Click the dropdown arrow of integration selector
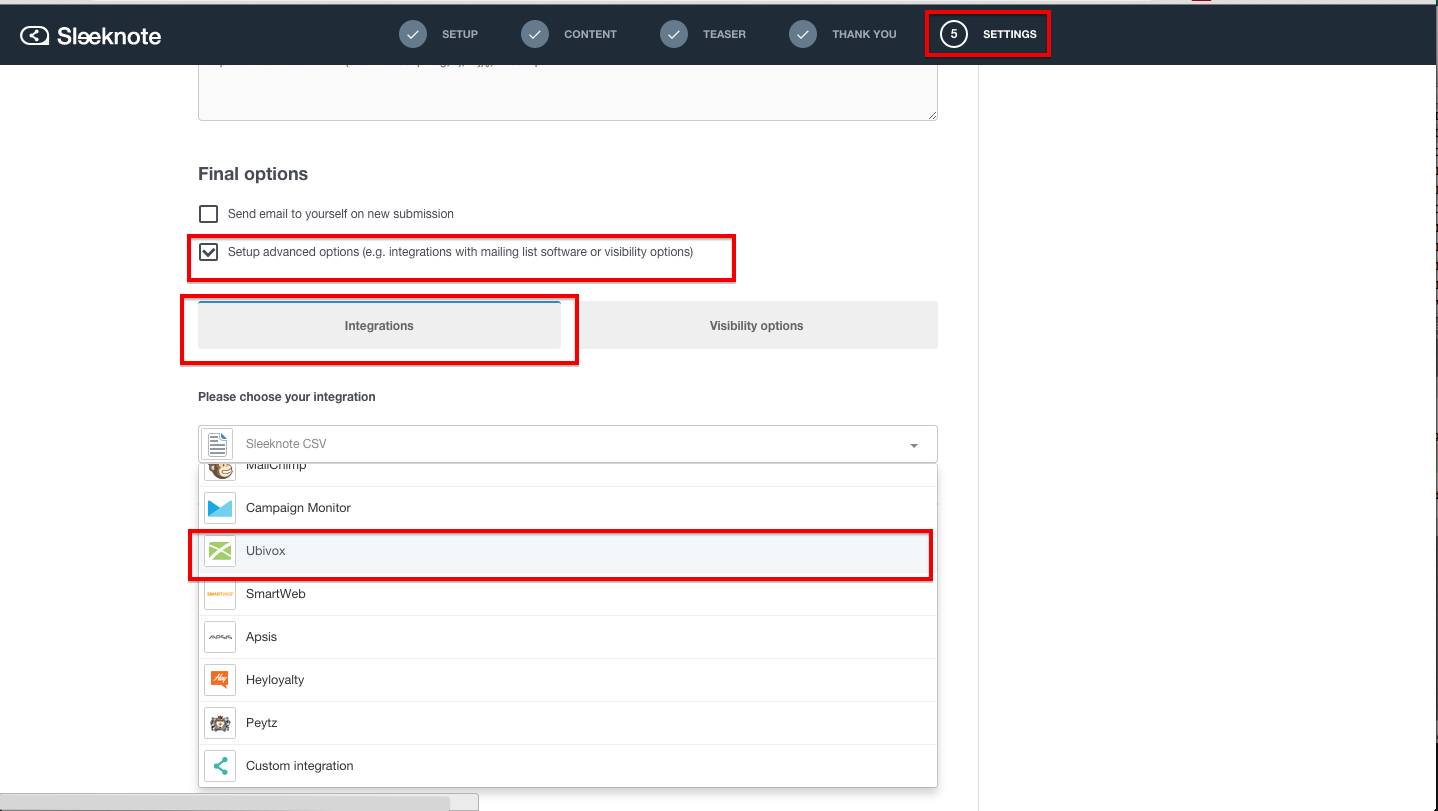The width and height of the screenshot is (1438, 811). (914, 445)
